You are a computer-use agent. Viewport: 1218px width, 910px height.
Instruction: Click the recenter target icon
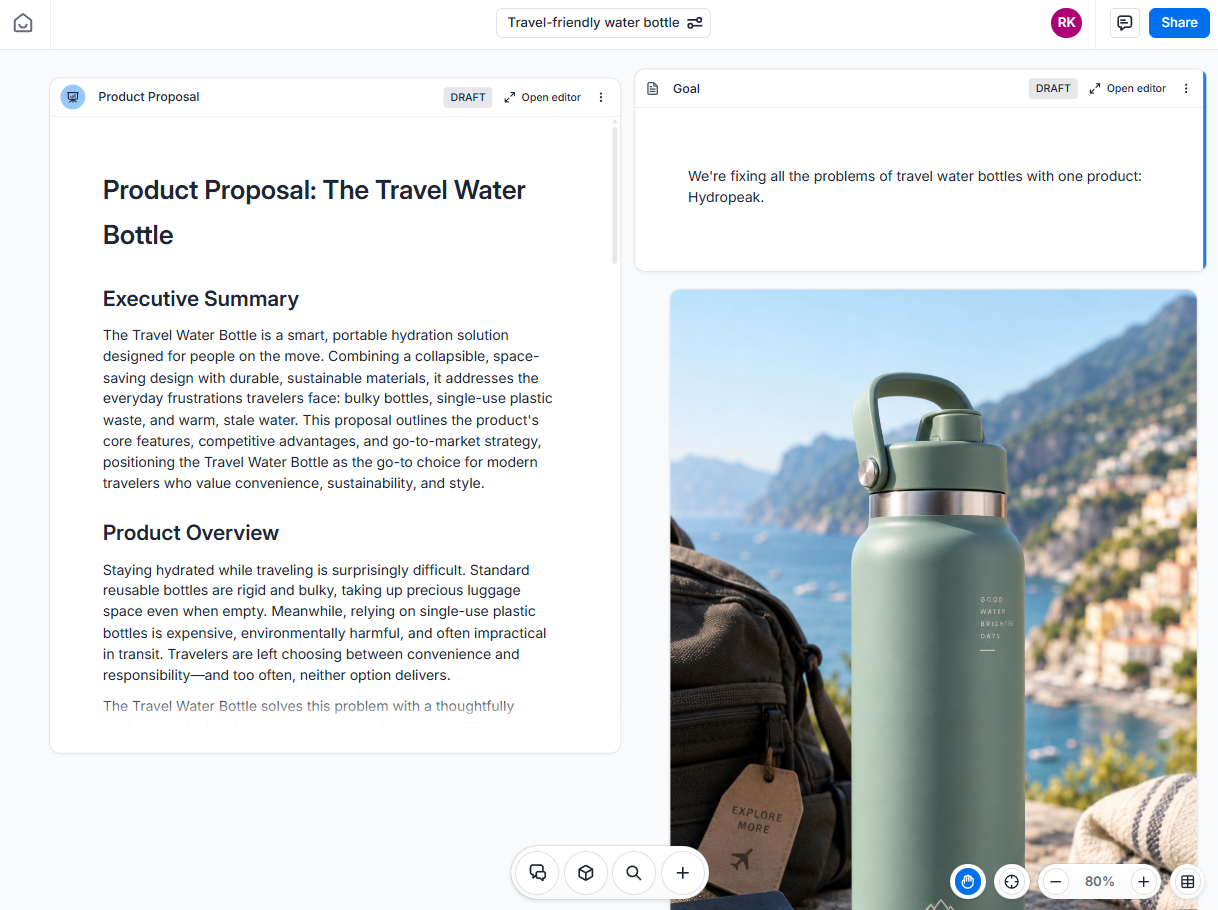tap(1011, 881)
